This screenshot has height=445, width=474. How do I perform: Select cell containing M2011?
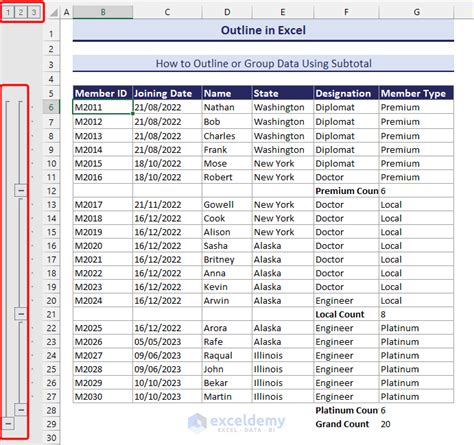[103, 107]
